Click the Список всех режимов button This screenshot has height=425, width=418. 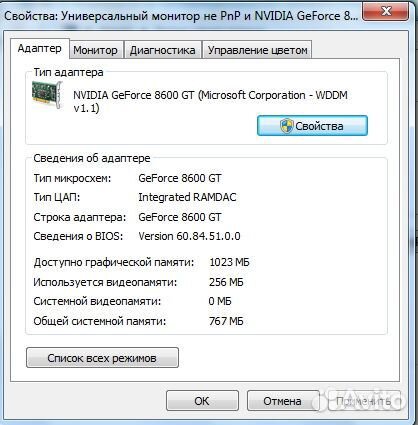tap(102, 358)
